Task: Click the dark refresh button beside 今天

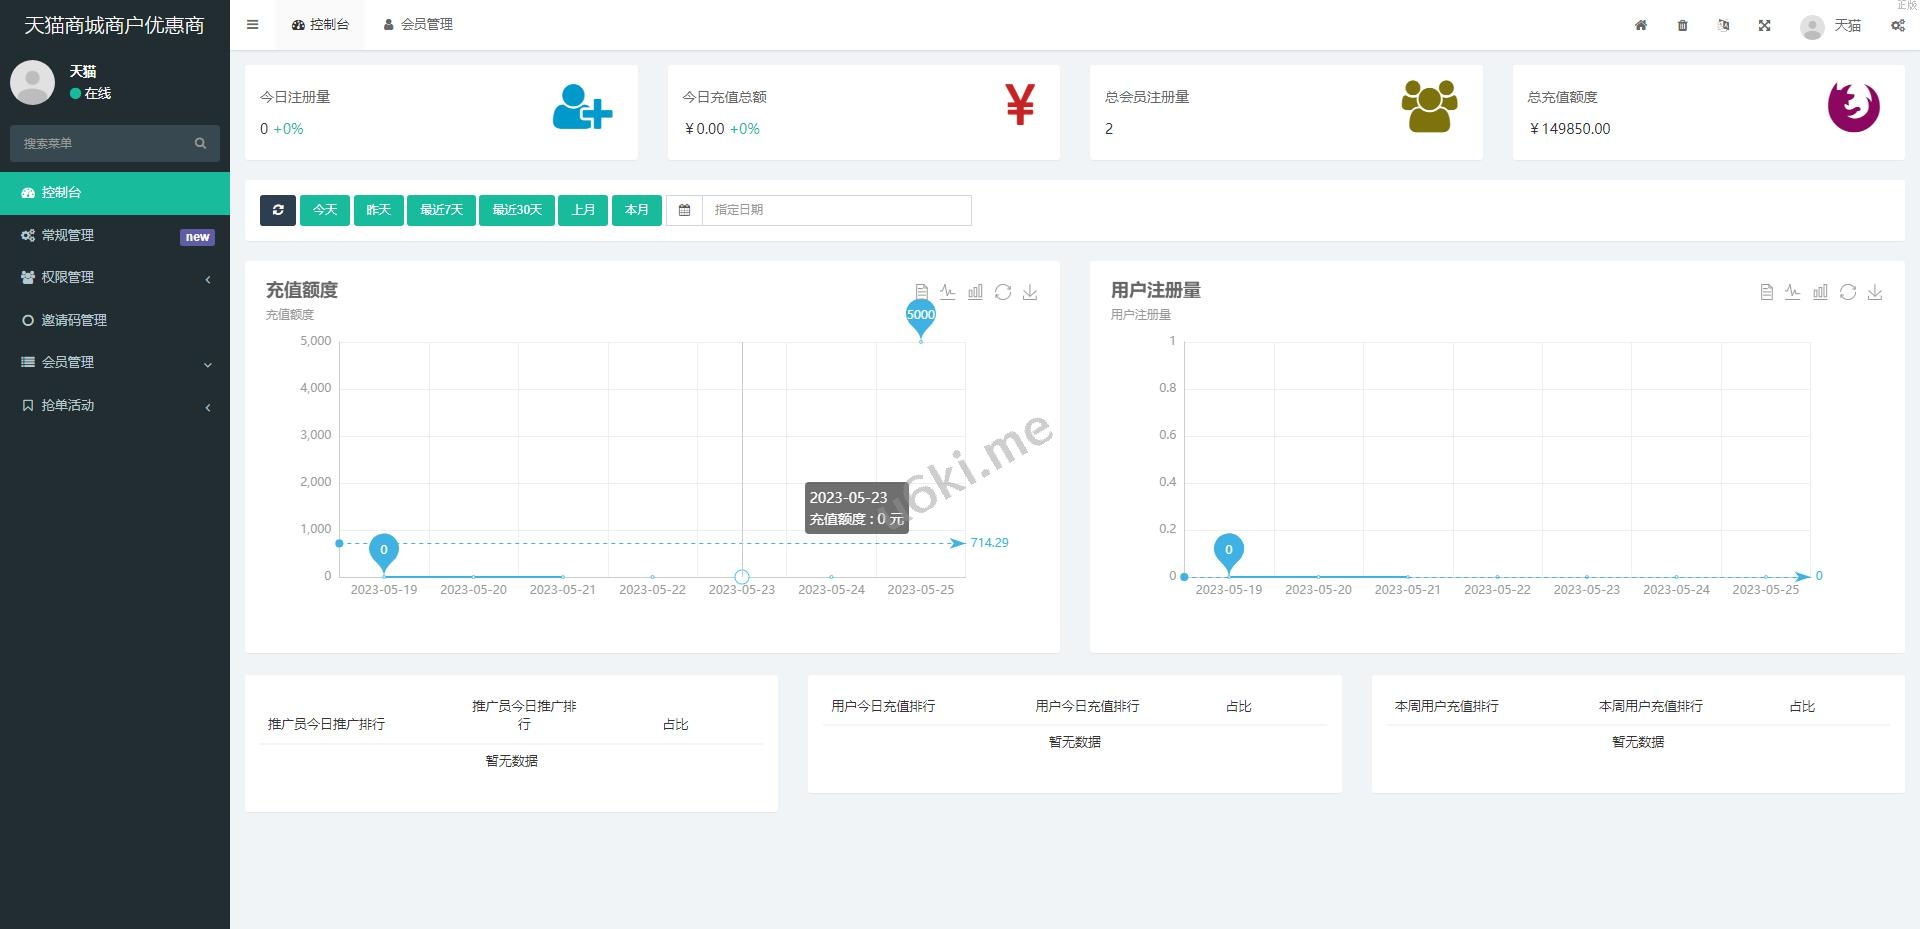Action: tap(278, 210)
